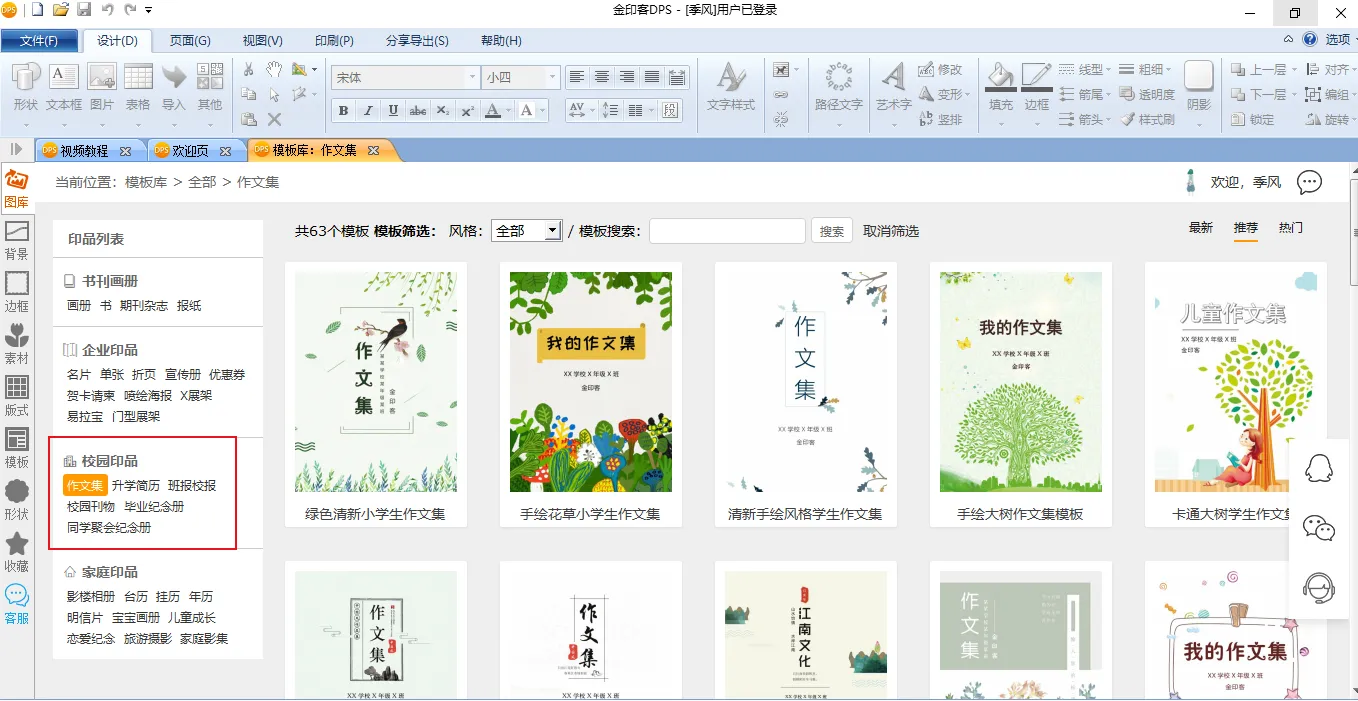The height and width of the screenshot is (701, 1358).
Task: Expand the 小四 font size dropdown
Action: pos(551,77)
